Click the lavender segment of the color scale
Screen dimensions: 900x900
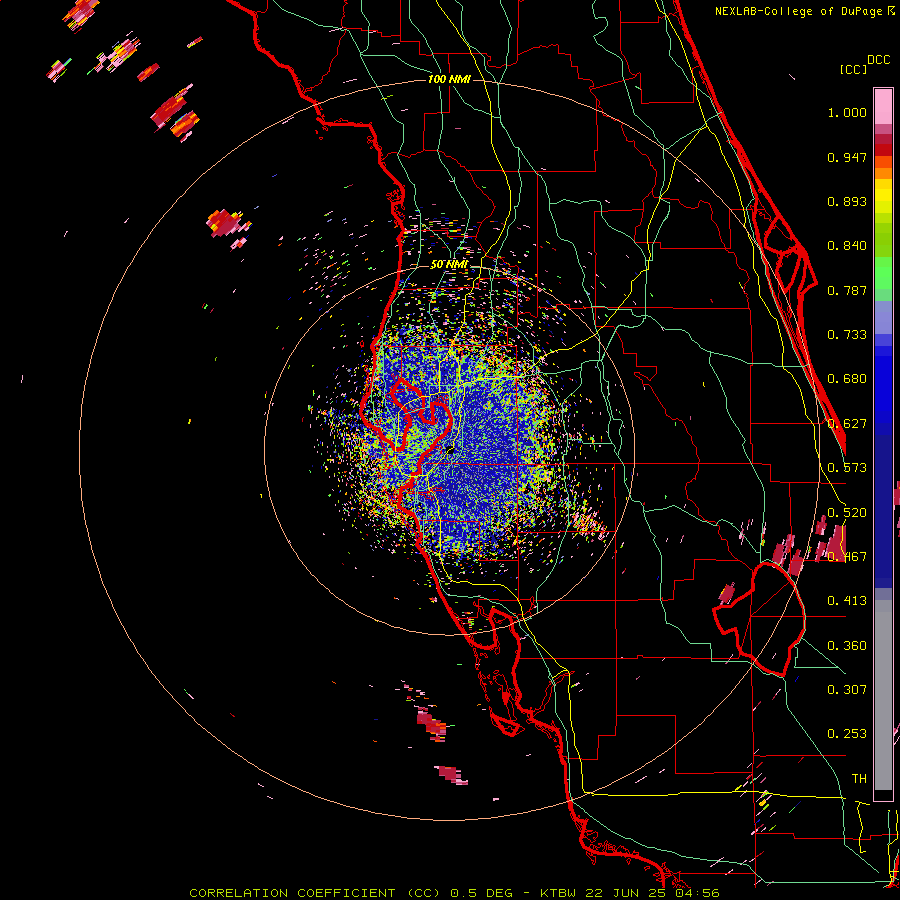click(883, 317)
